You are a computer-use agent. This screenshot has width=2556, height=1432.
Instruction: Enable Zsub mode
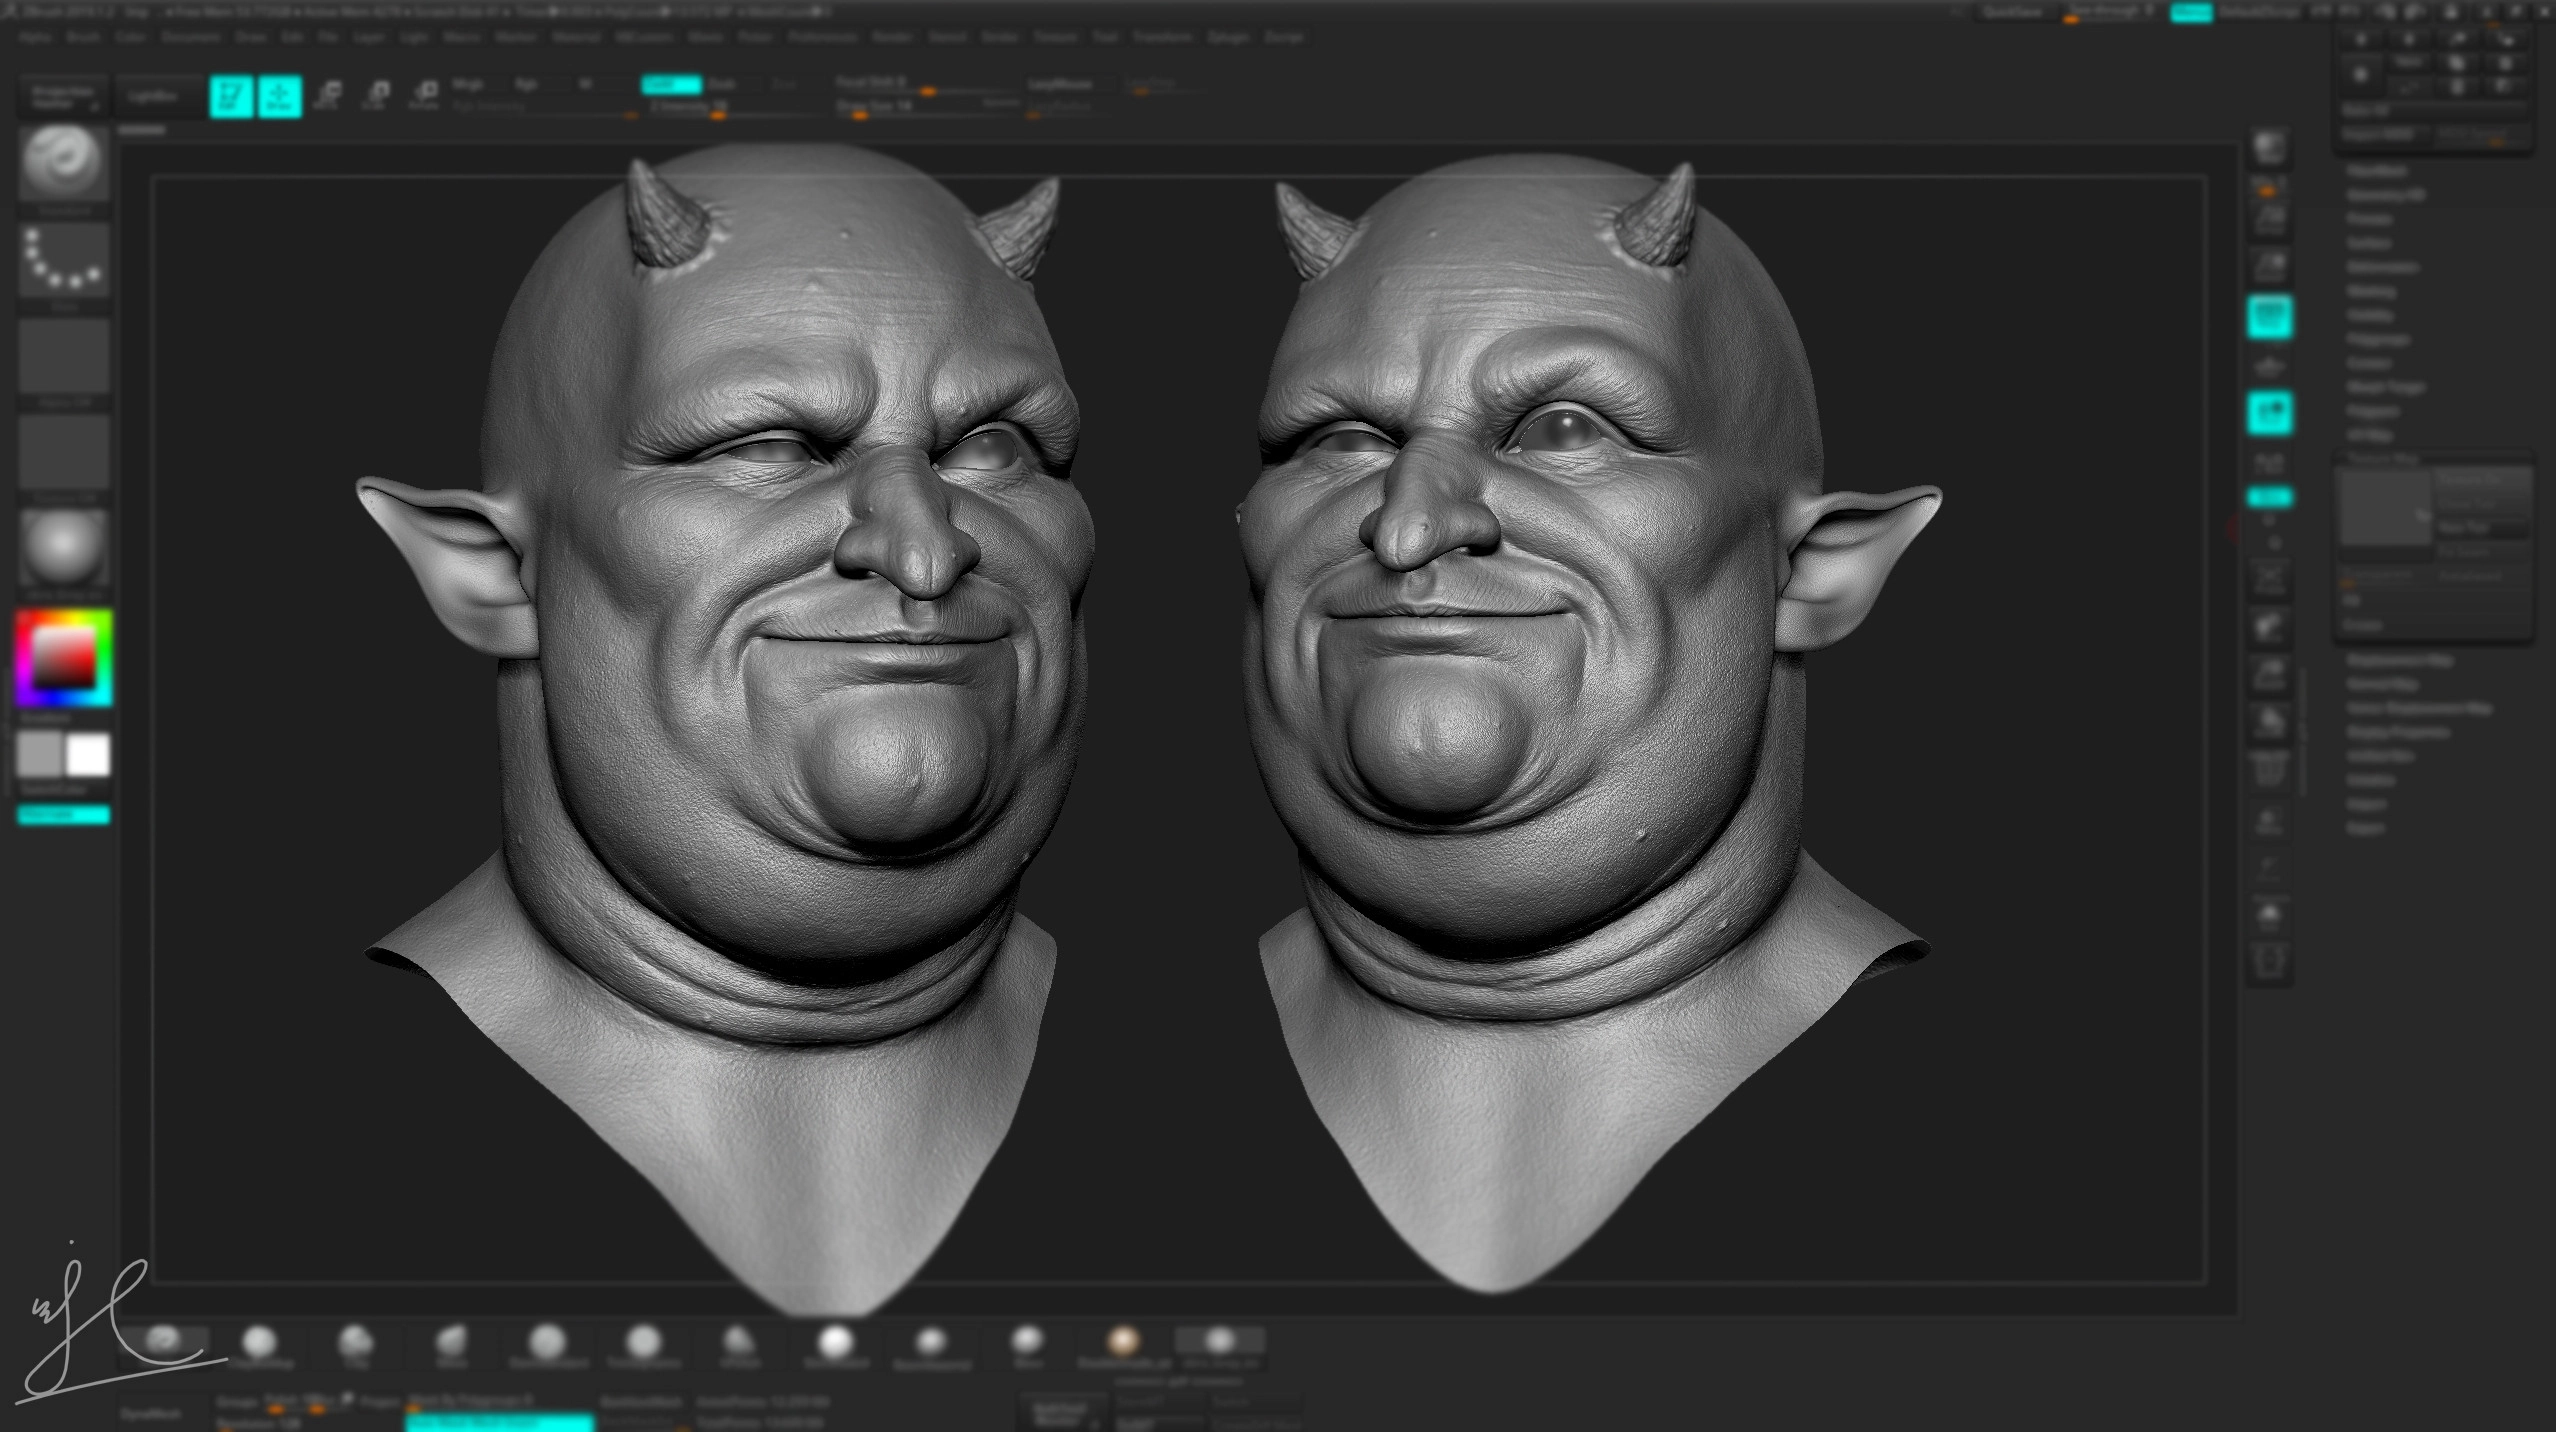pyautogui.click(x=722, y=84)
